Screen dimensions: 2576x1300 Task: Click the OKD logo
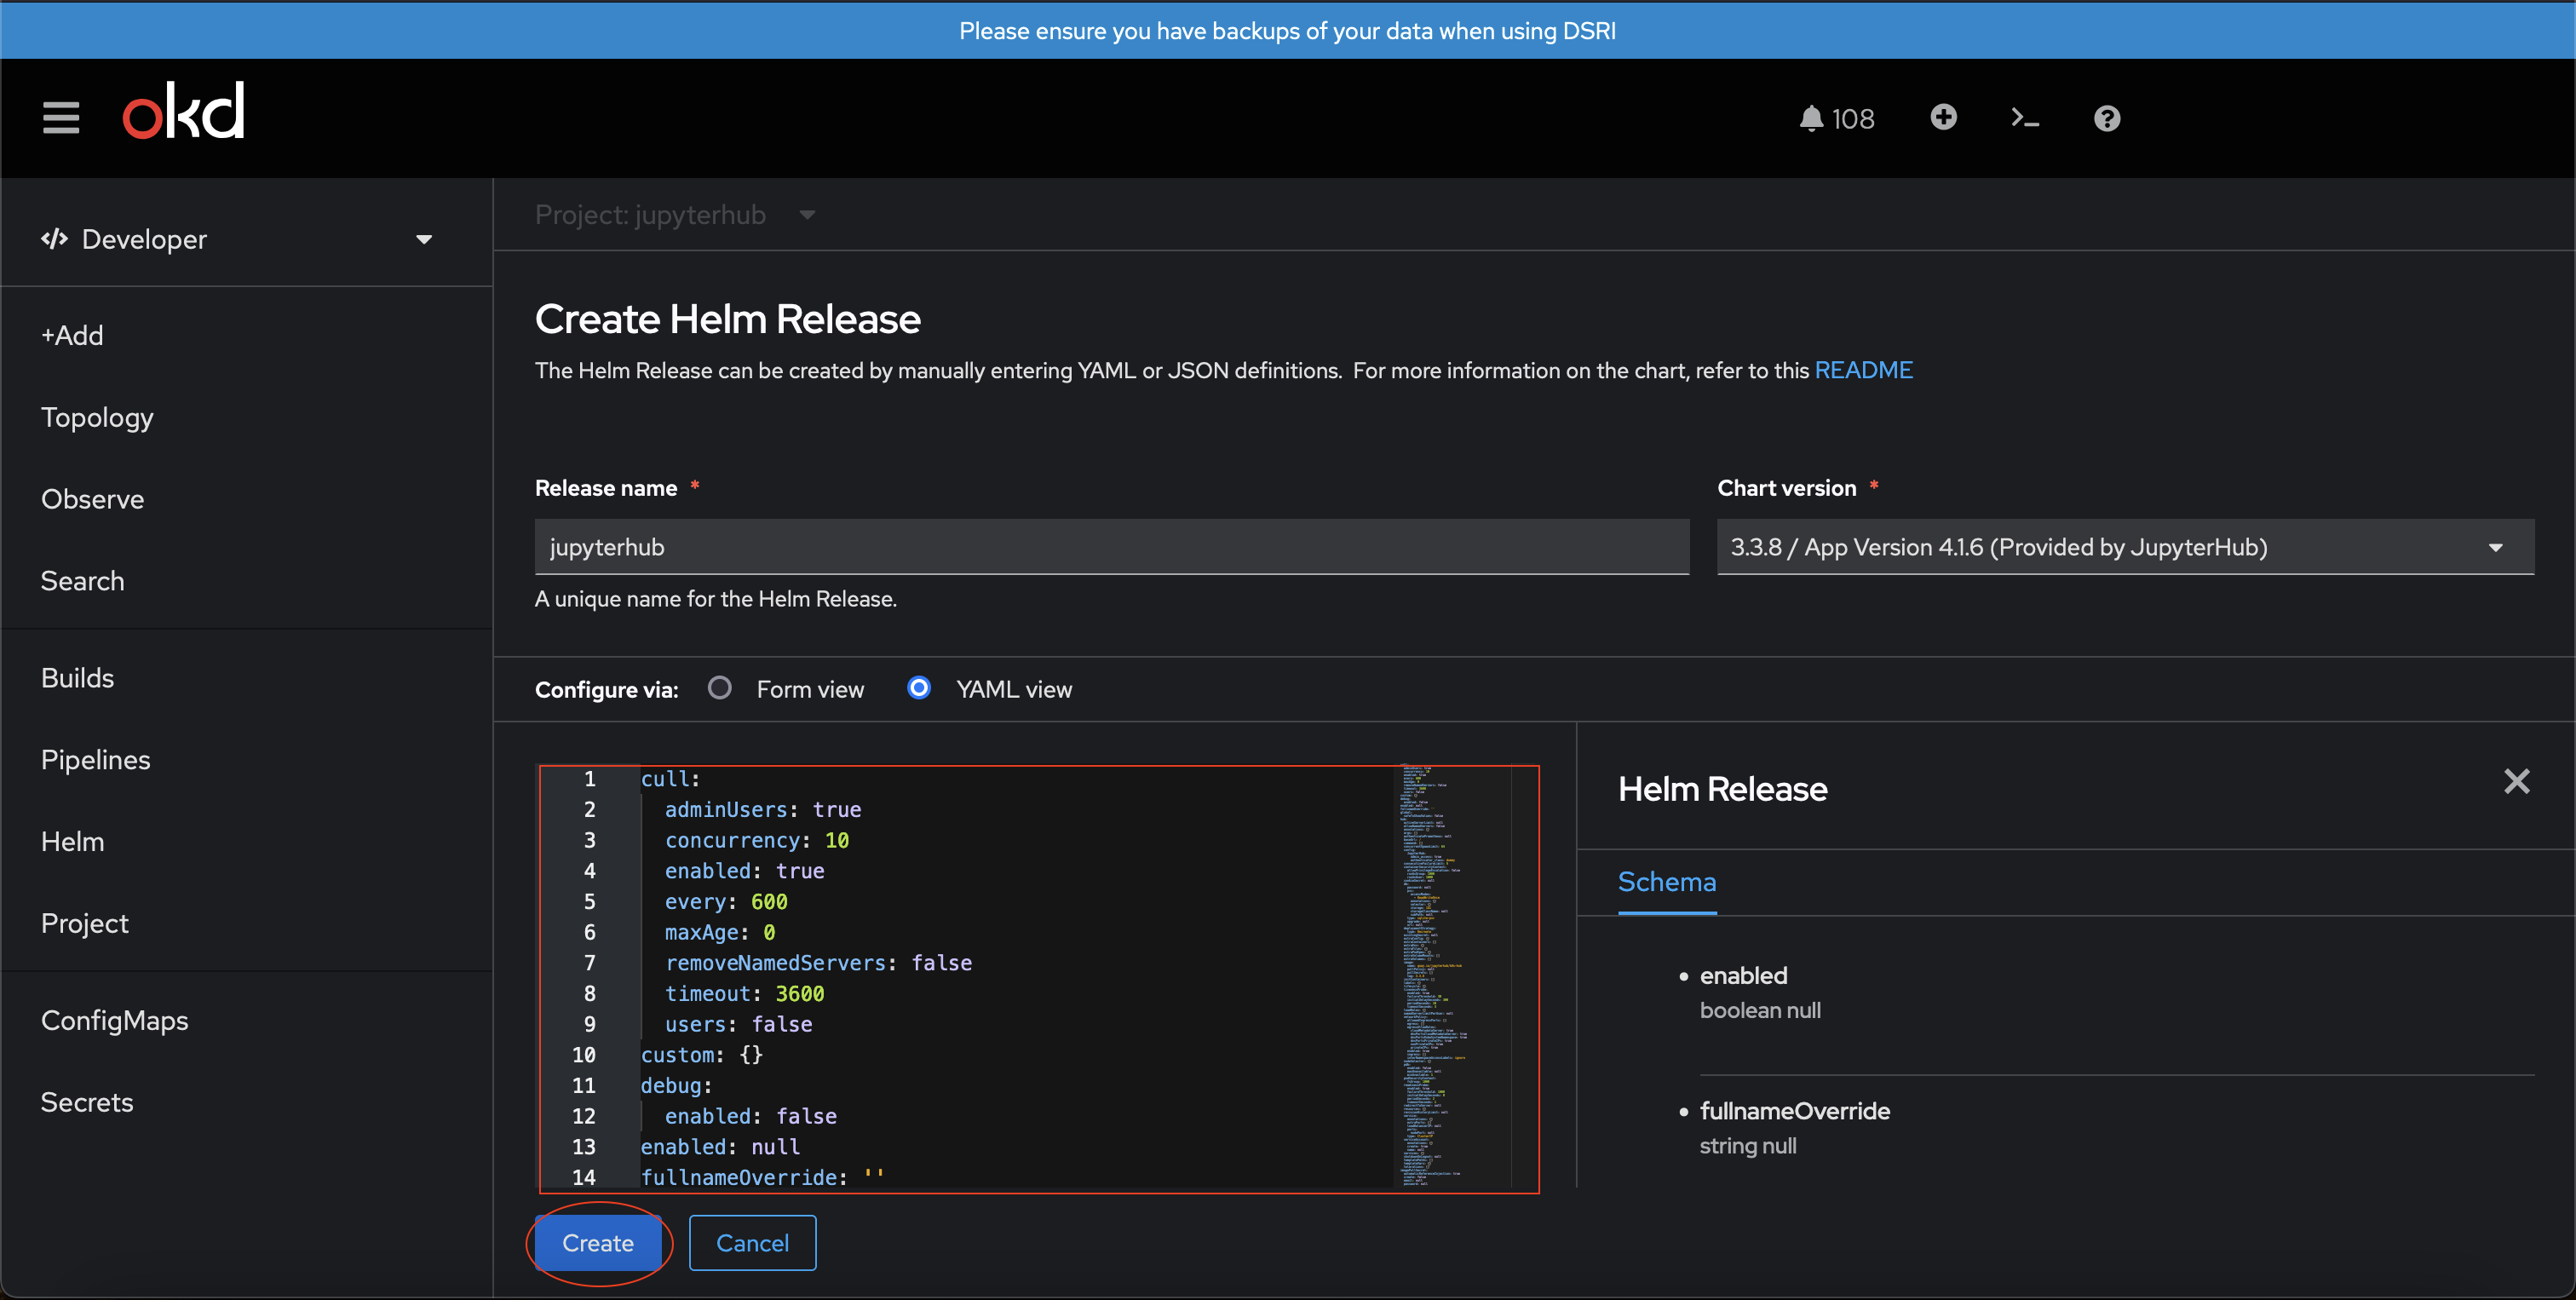coord(183,111)
